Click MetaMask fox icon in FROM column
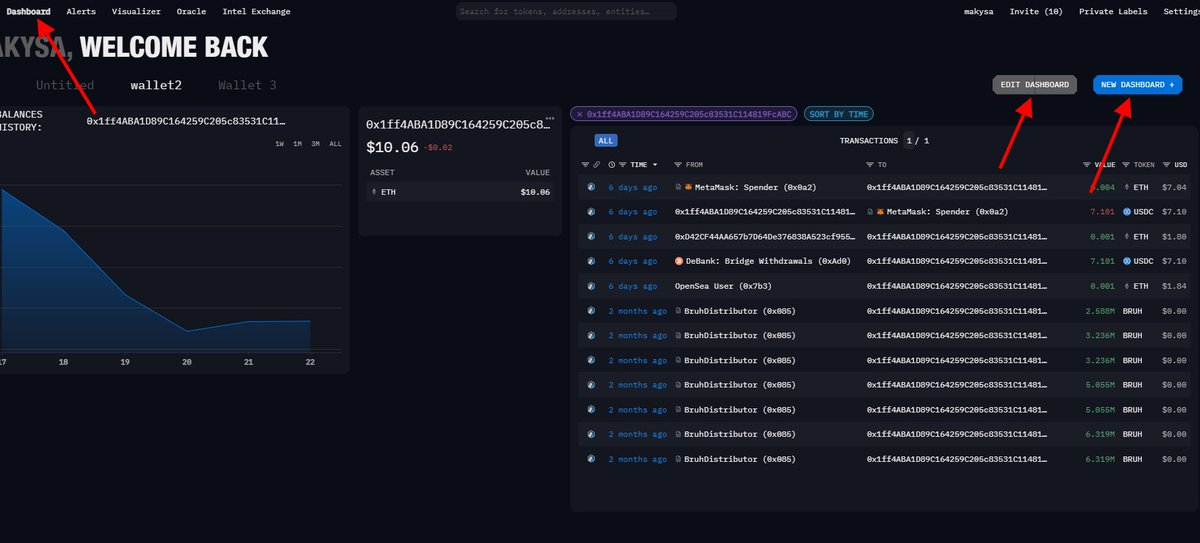 (688, 187)
